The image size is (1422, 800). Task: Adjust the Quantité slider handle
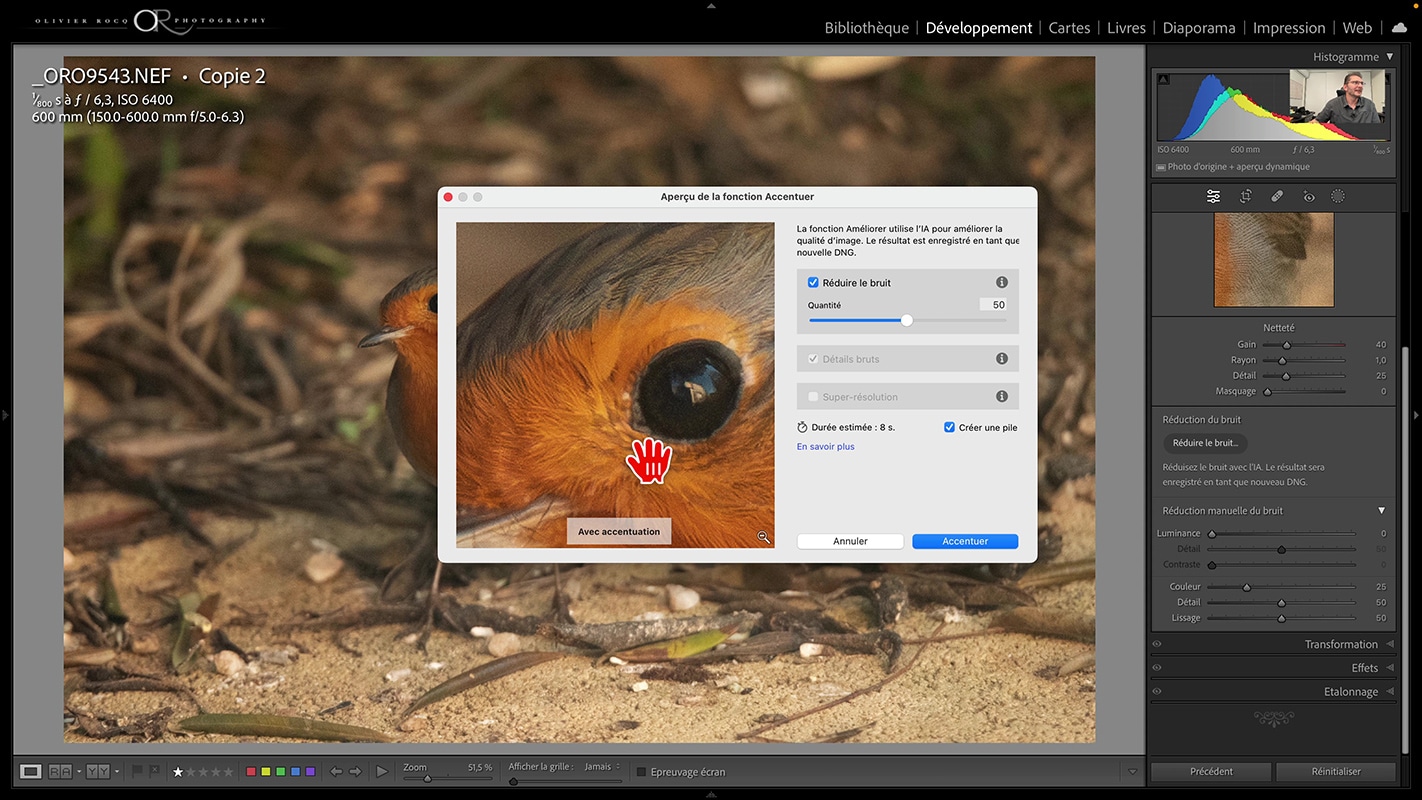907,320
